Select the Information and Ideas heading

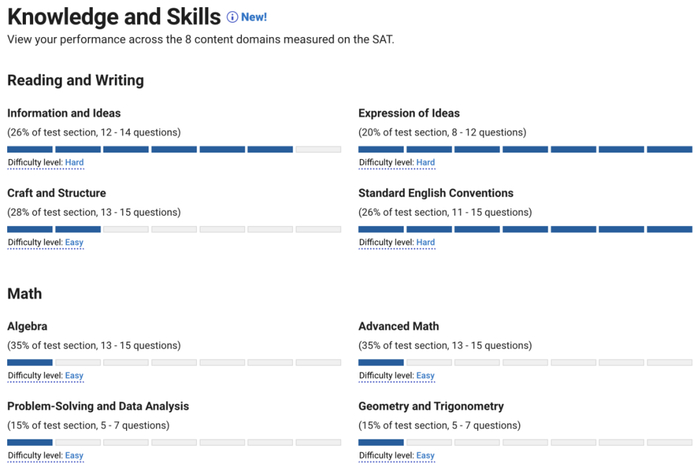pyautogui.click(x=64, y=113)
